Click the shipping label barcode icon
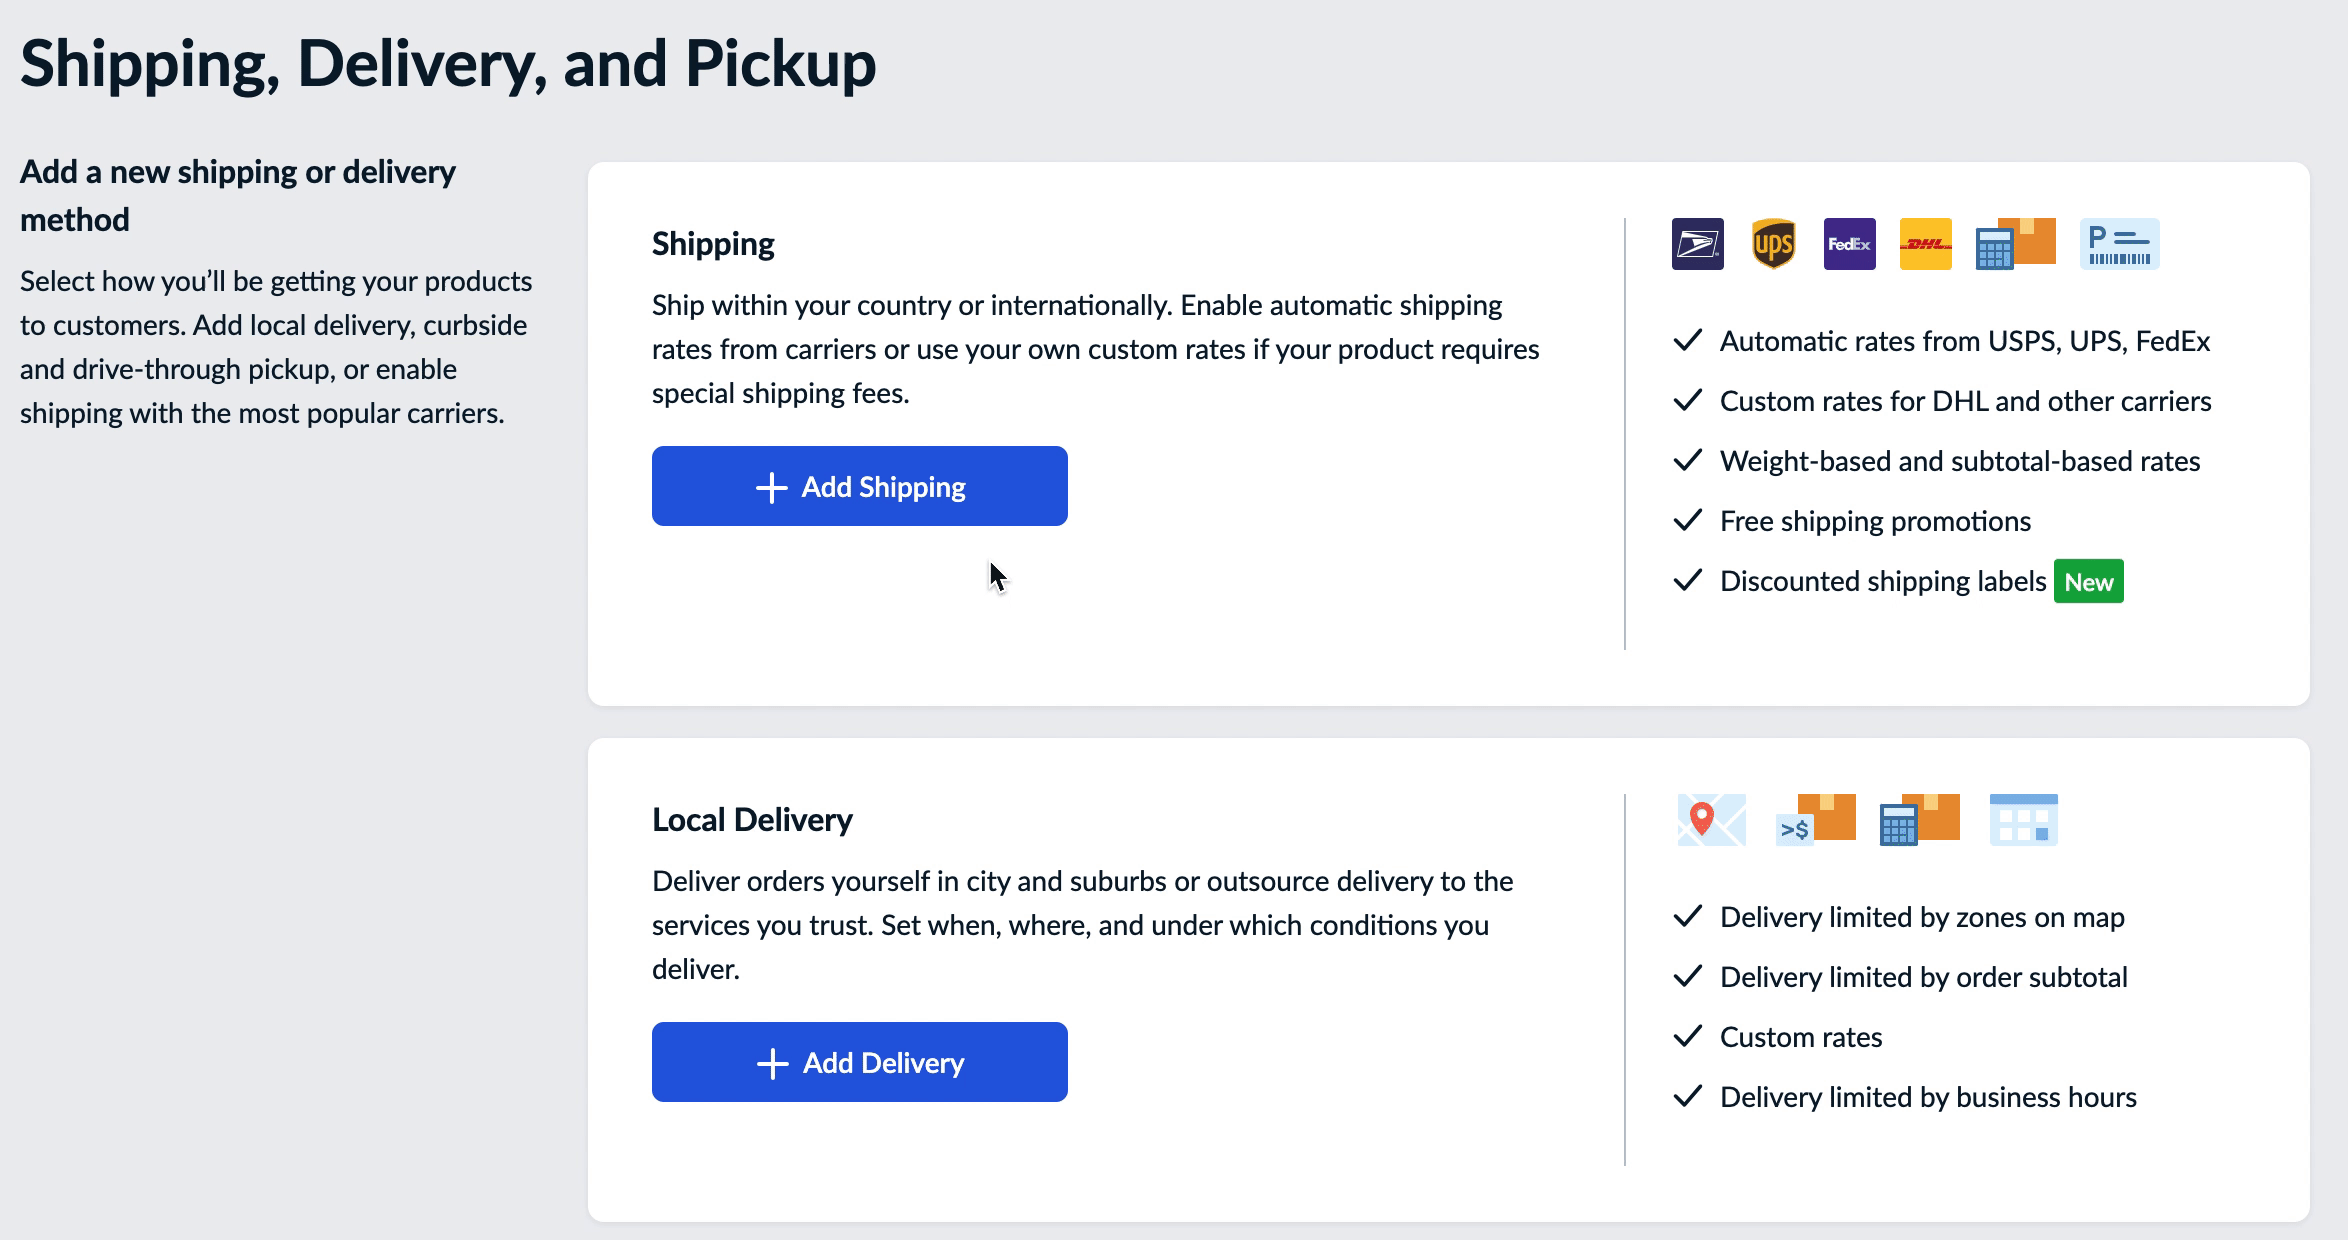 point(2119,244)
